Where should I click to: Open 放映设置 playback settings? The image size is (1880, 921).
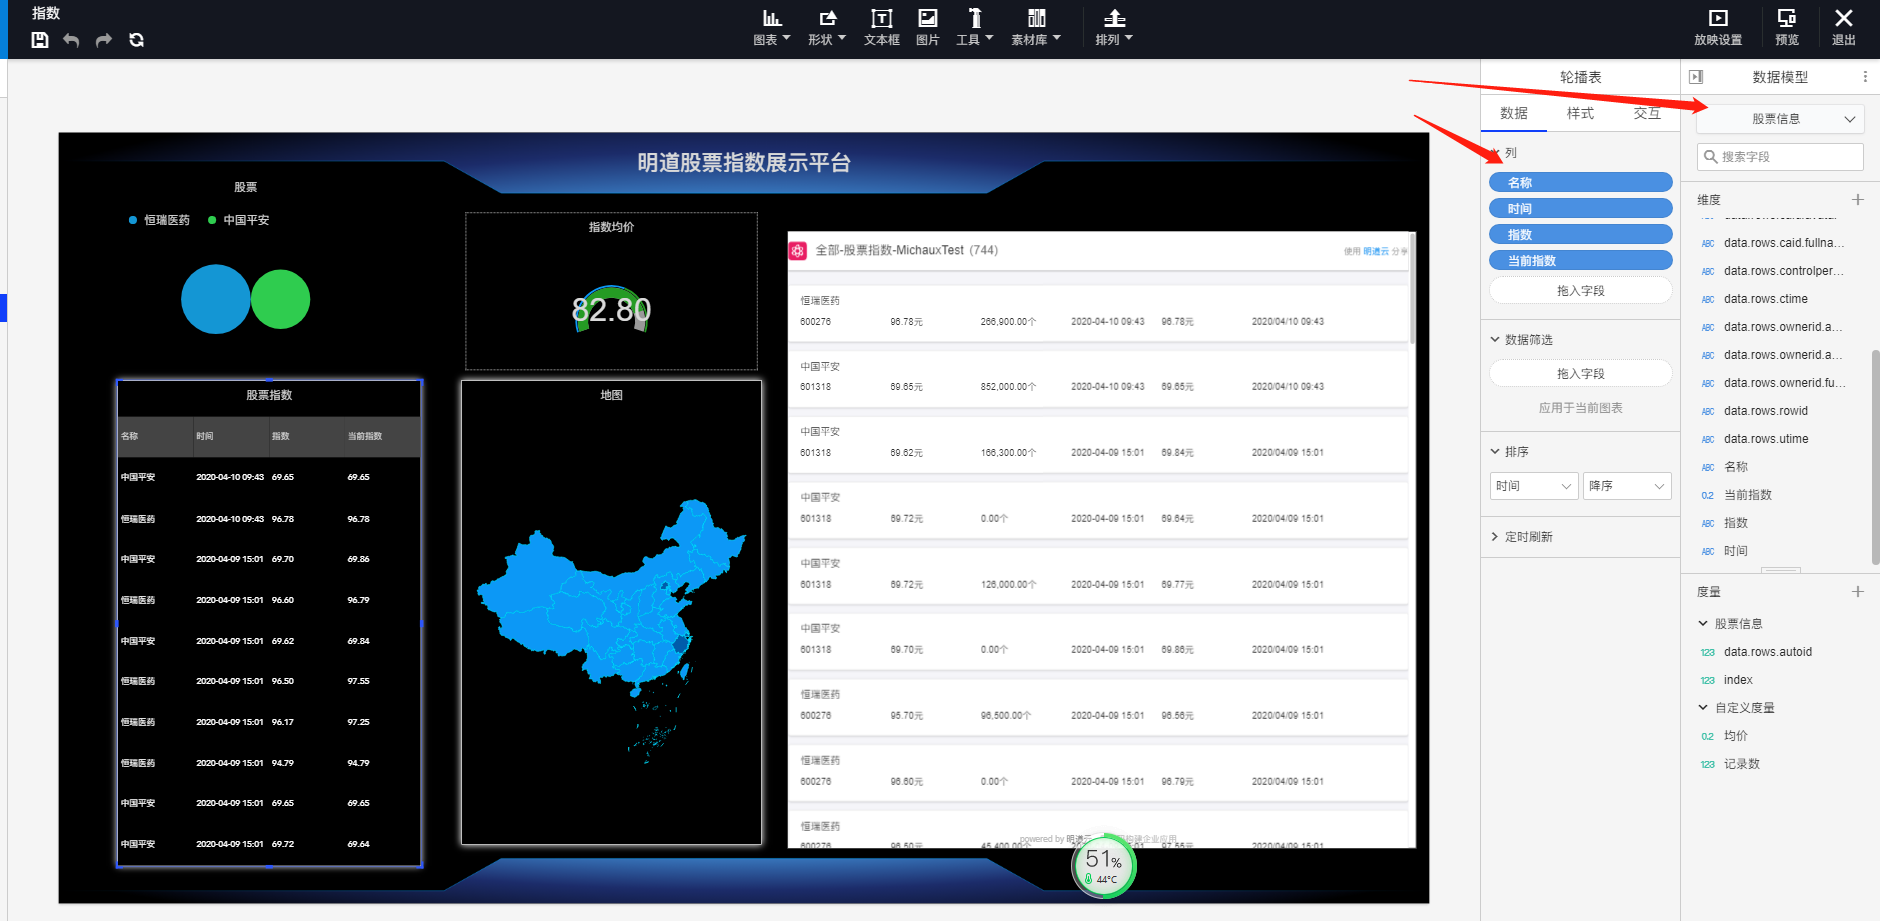(x=1718, y=27)
